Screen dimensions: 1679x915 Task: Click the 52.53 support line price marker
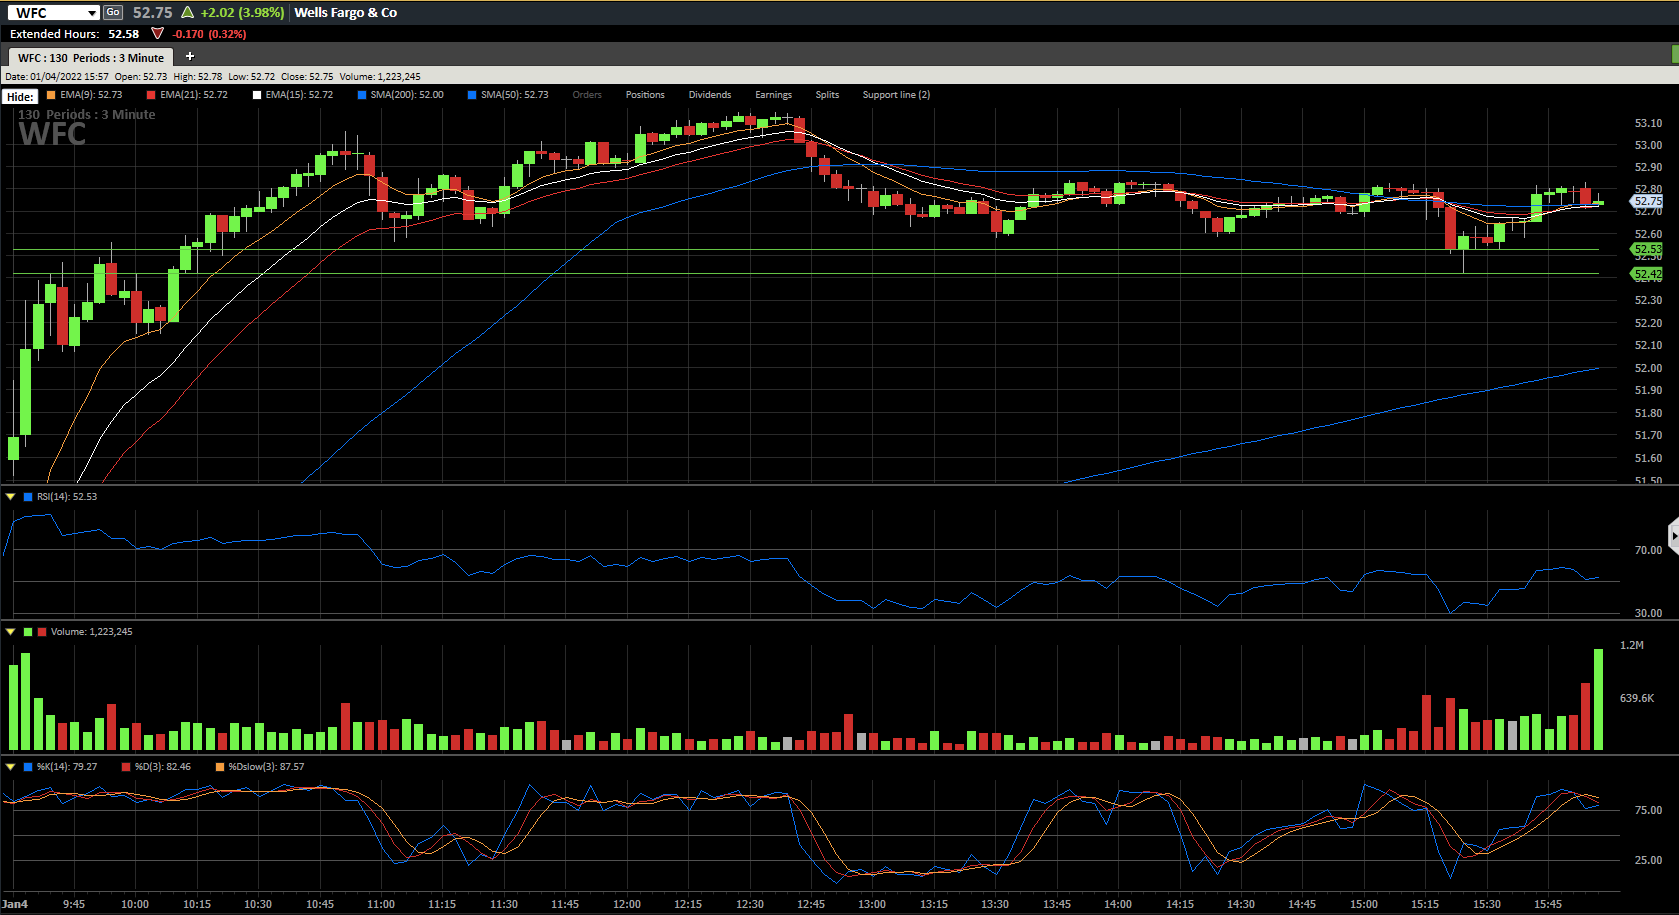[1647, 249]
